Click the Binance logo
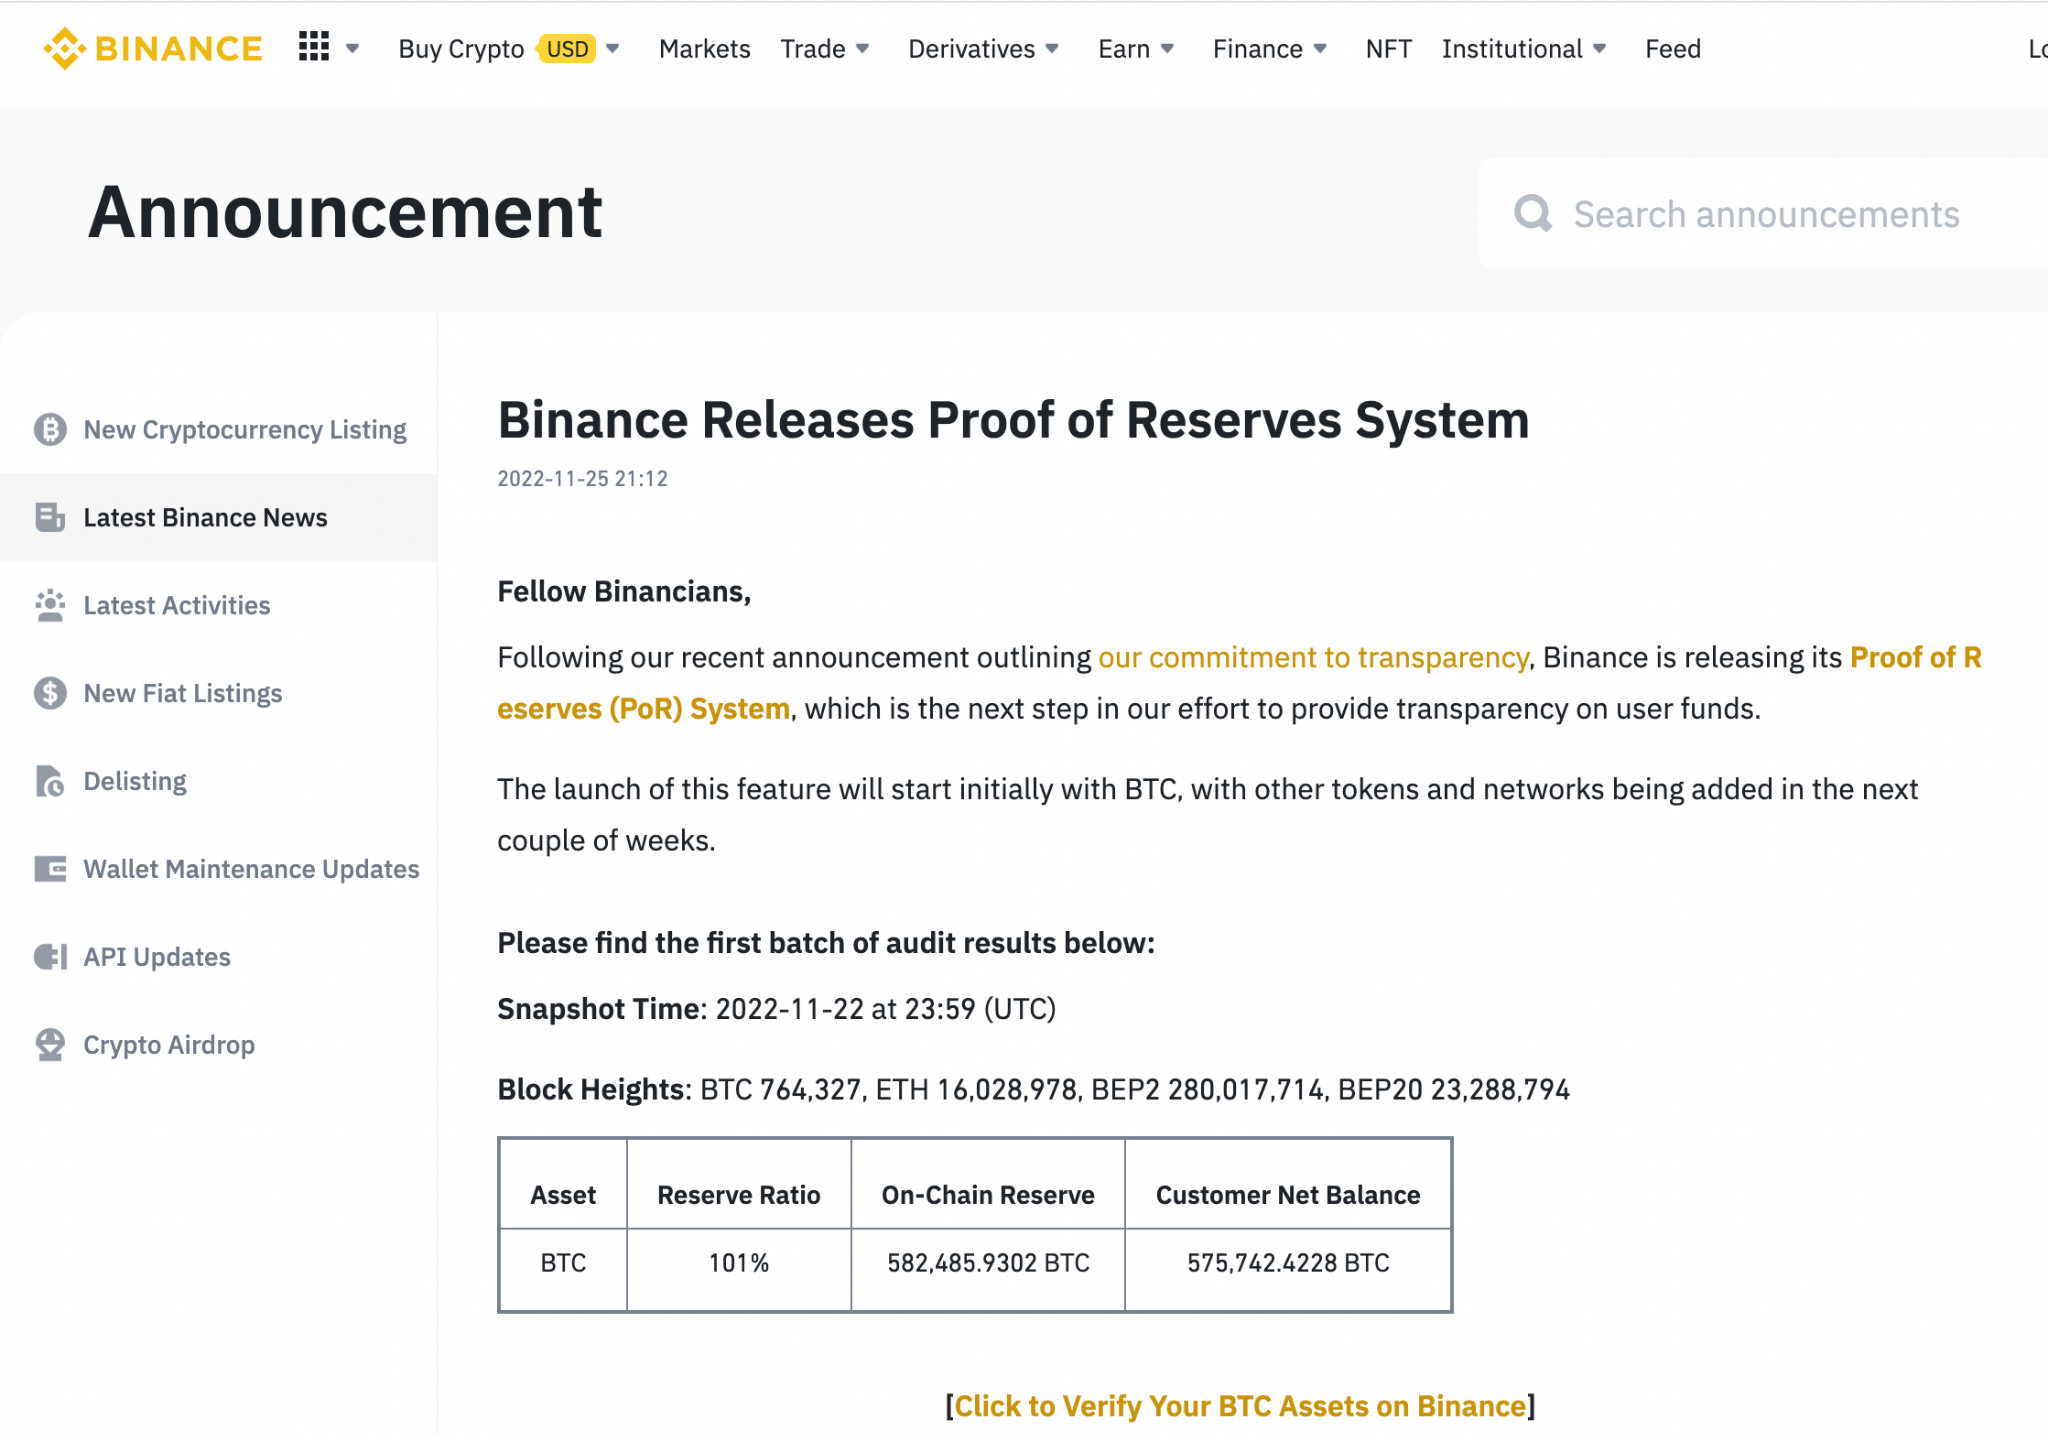The height and width of the screenshot is (1436, 2048). [x=153, y=48]
